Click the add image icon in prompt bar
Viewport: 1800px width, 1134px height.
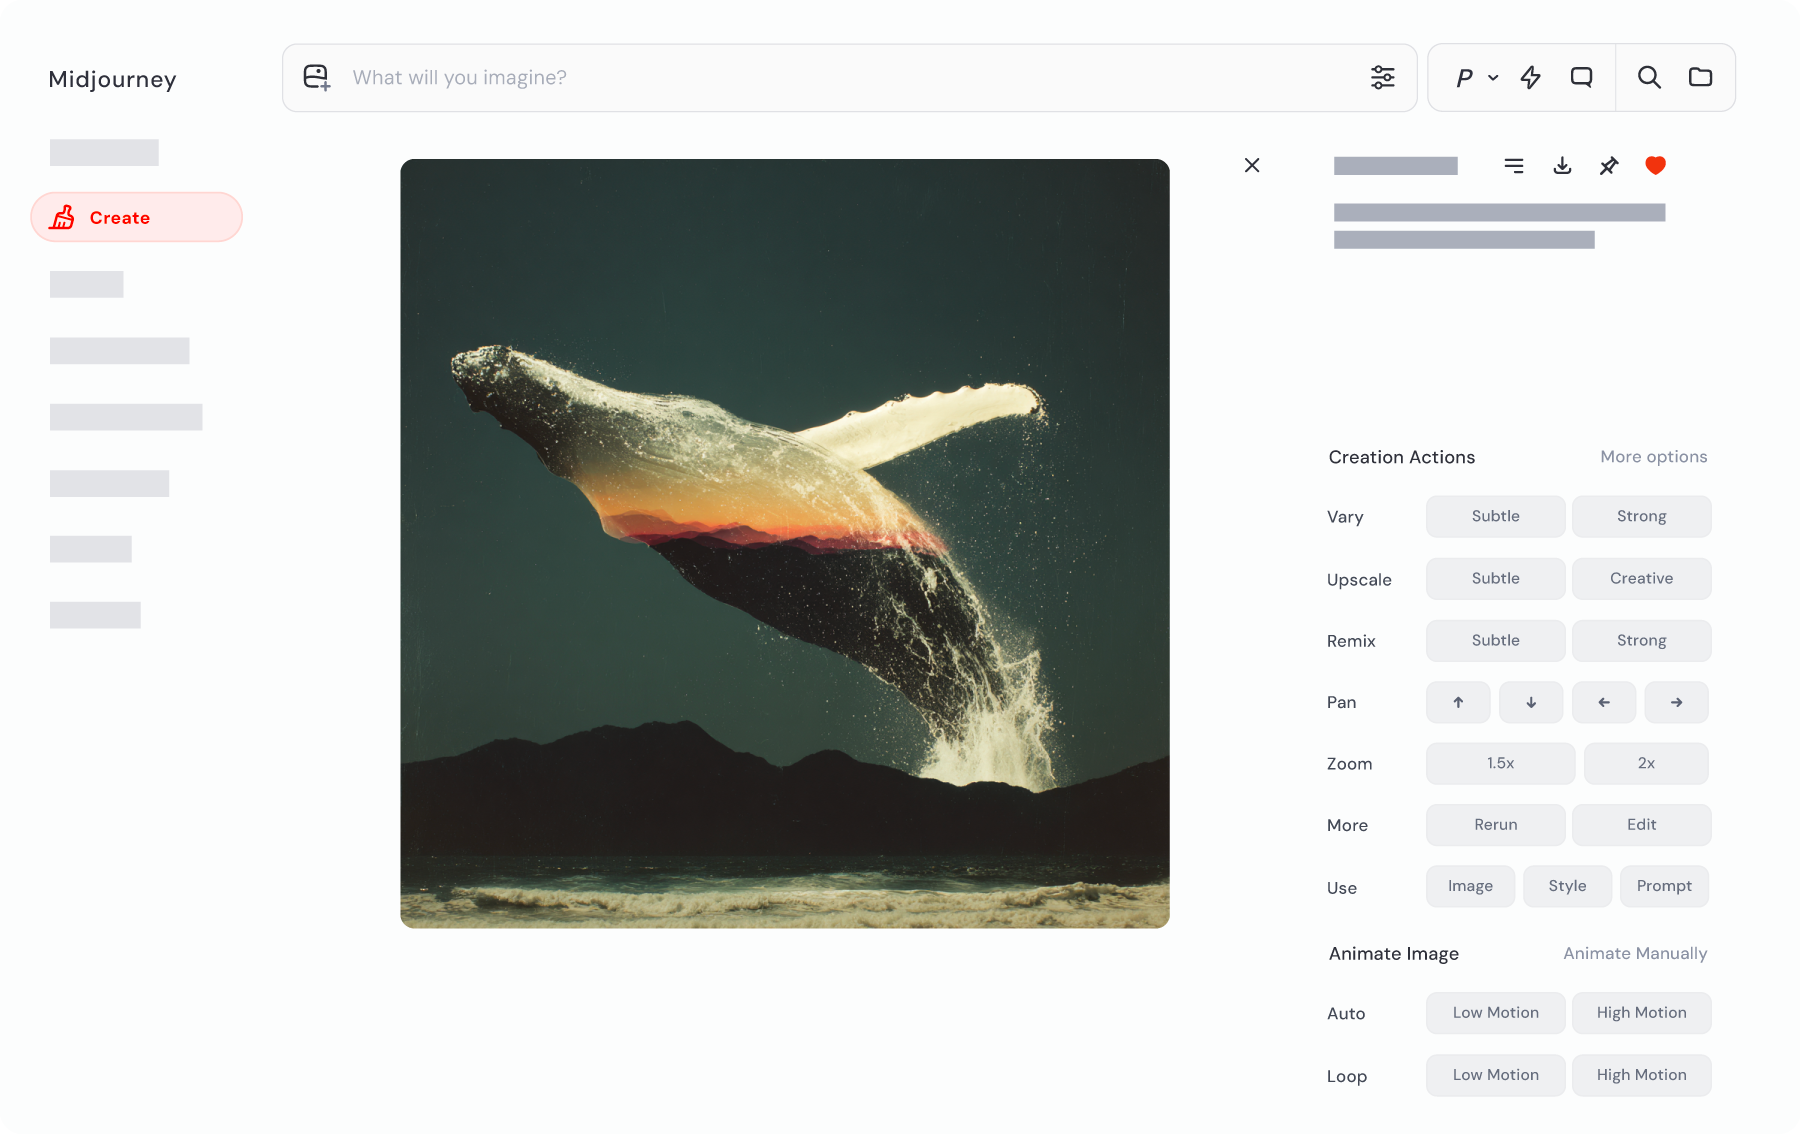coord(317,78)
